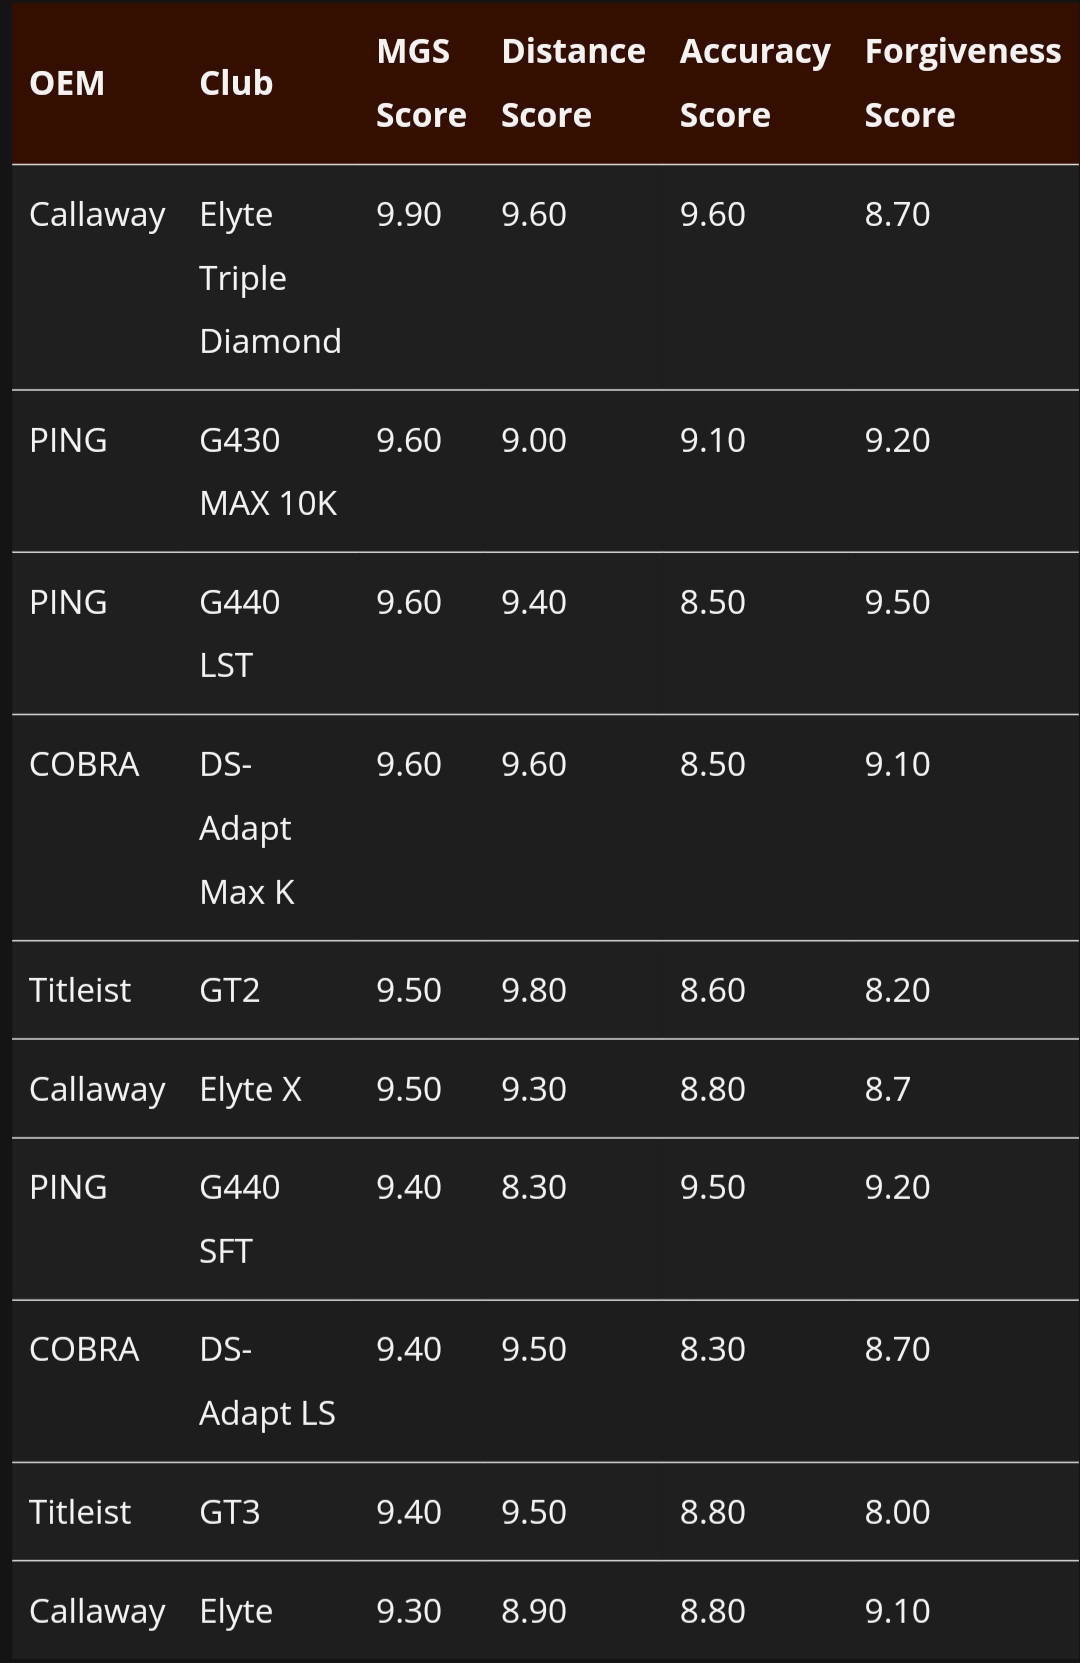
Task: Sort by the Club column header
Action: click(x=236, y=83)
